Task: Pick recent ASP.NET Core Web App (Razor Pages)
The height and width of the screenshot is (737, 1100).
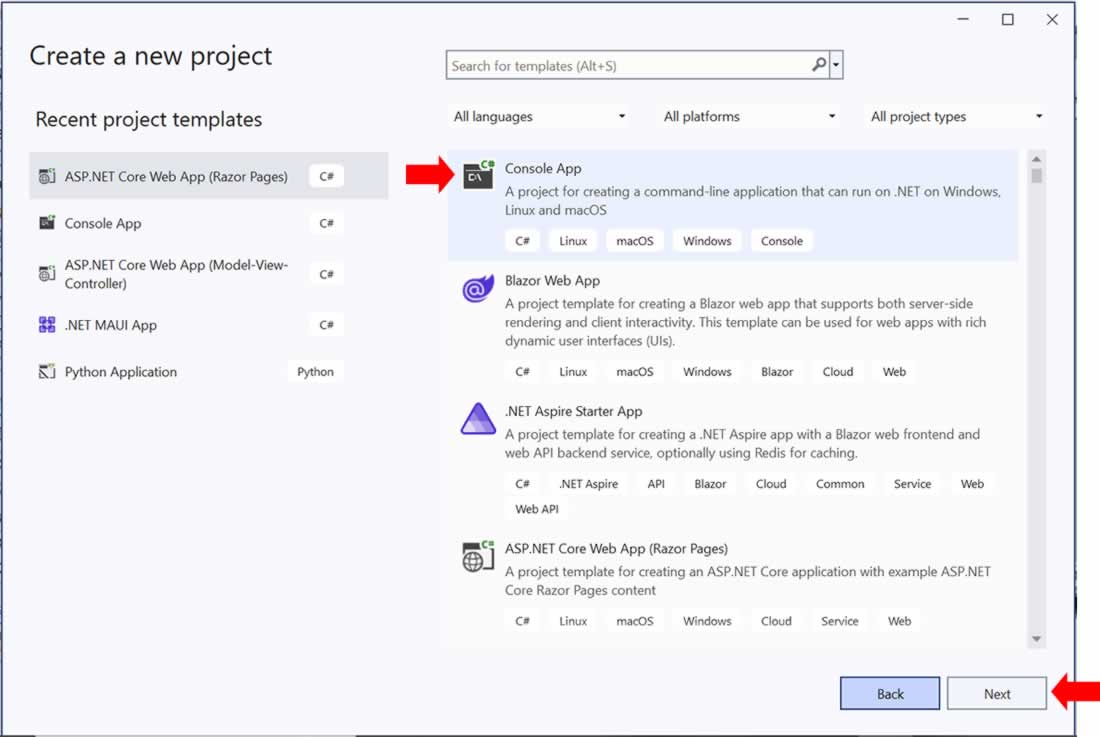Action: (208, 176)
